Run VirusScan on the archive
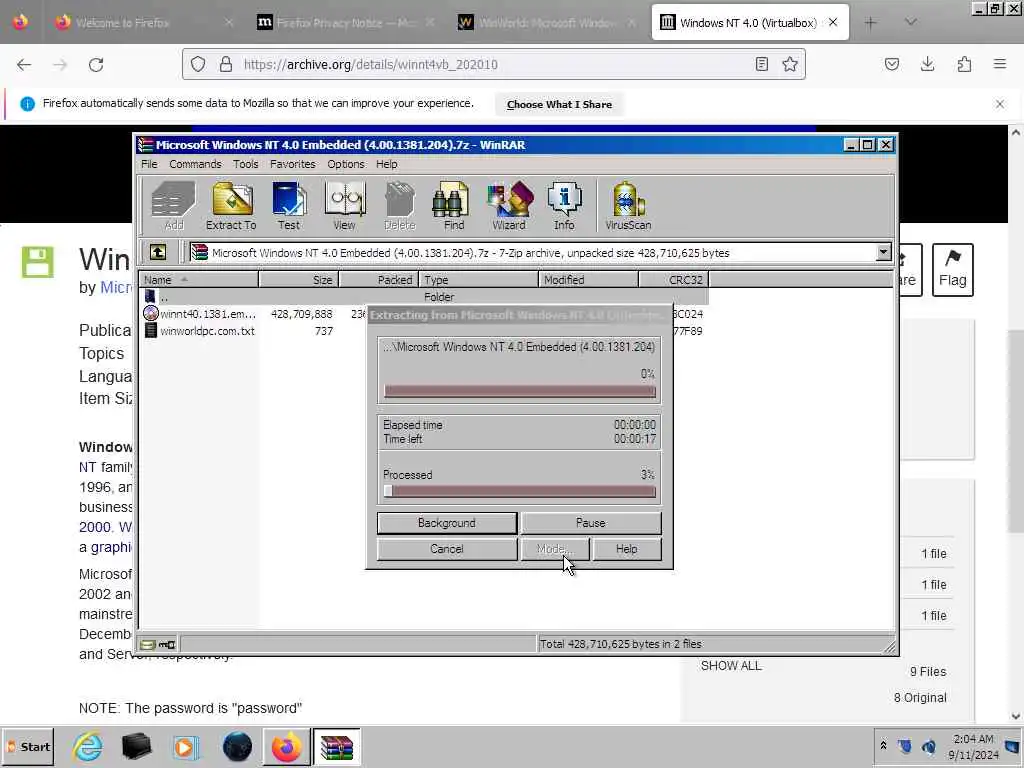 [628, 206]
